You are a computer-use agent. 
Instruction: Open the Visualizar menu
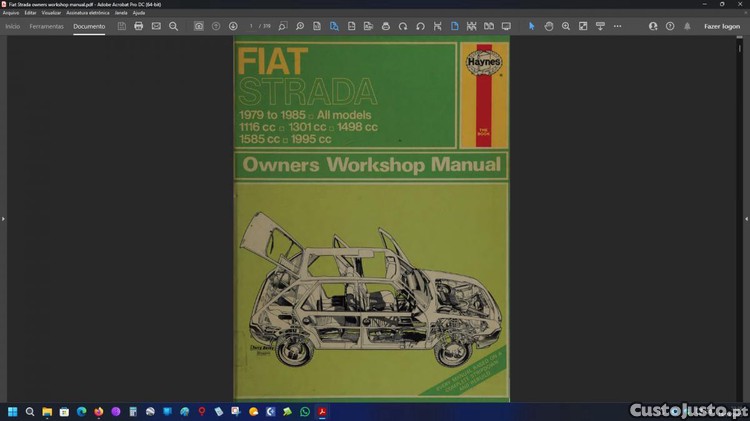[51, 12]
